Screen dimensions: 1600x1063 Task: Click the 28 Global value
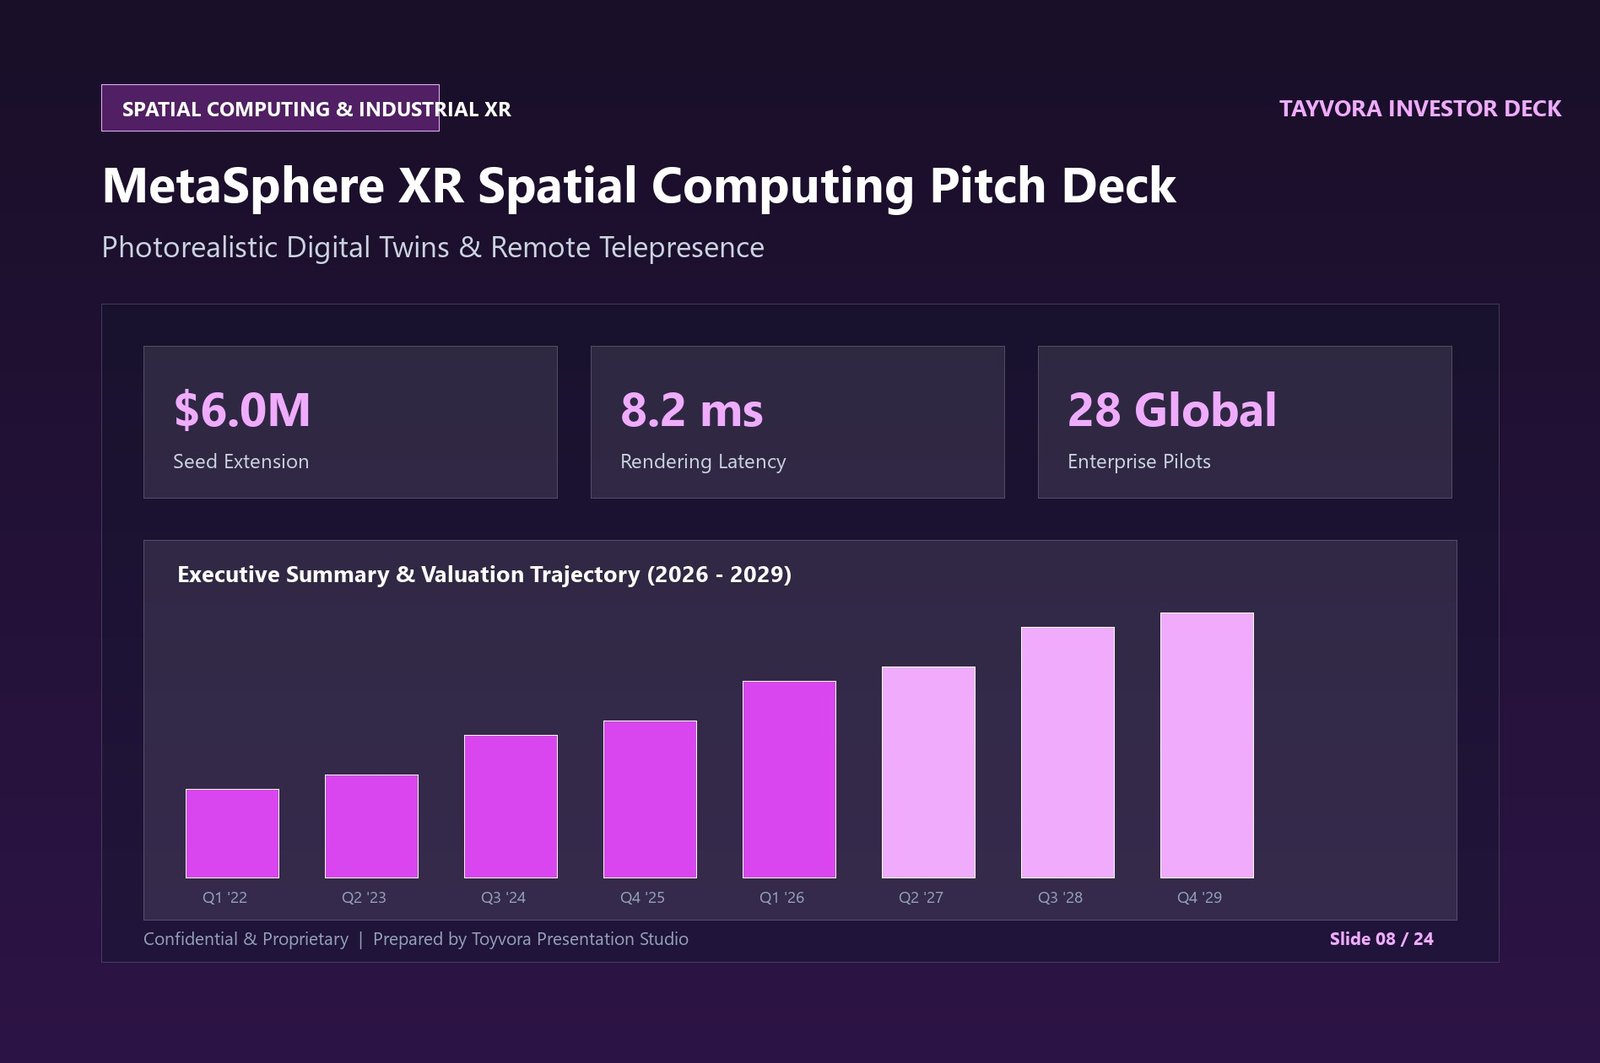pyautogui.click(x=1172, y=410)
